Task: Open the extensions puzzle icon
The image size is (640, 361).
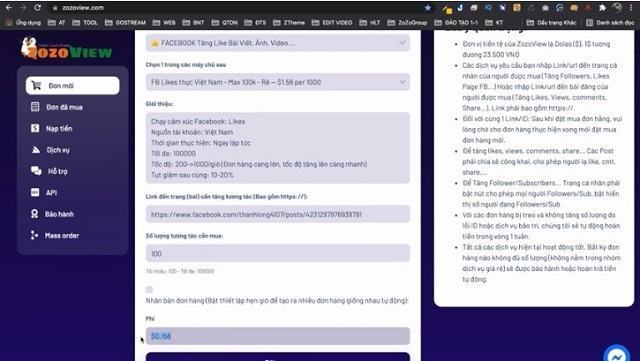Action: tap(602, 7)
